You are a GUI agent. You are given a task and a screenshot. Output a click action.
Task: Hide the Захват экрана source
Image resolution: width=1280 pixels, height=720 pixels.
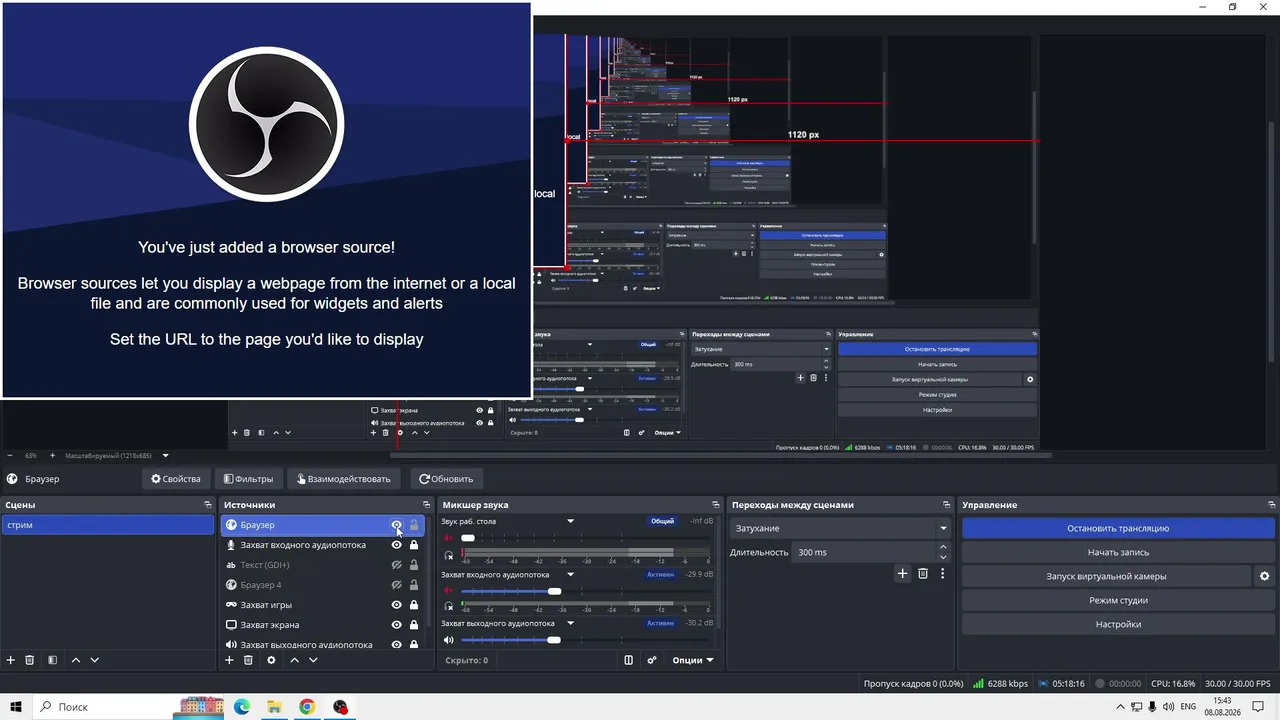point(396,625)
